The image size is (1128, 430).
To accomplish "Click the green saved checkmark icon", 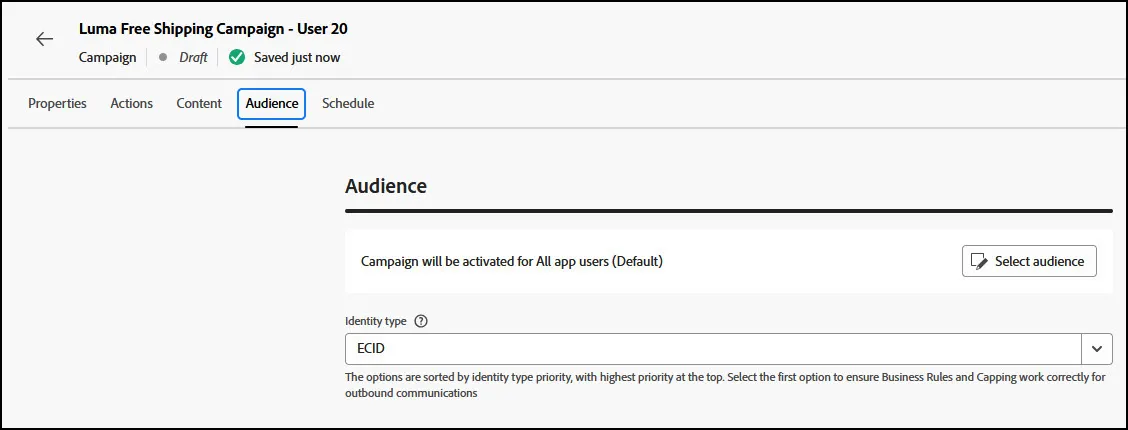I will pos(237,58).
